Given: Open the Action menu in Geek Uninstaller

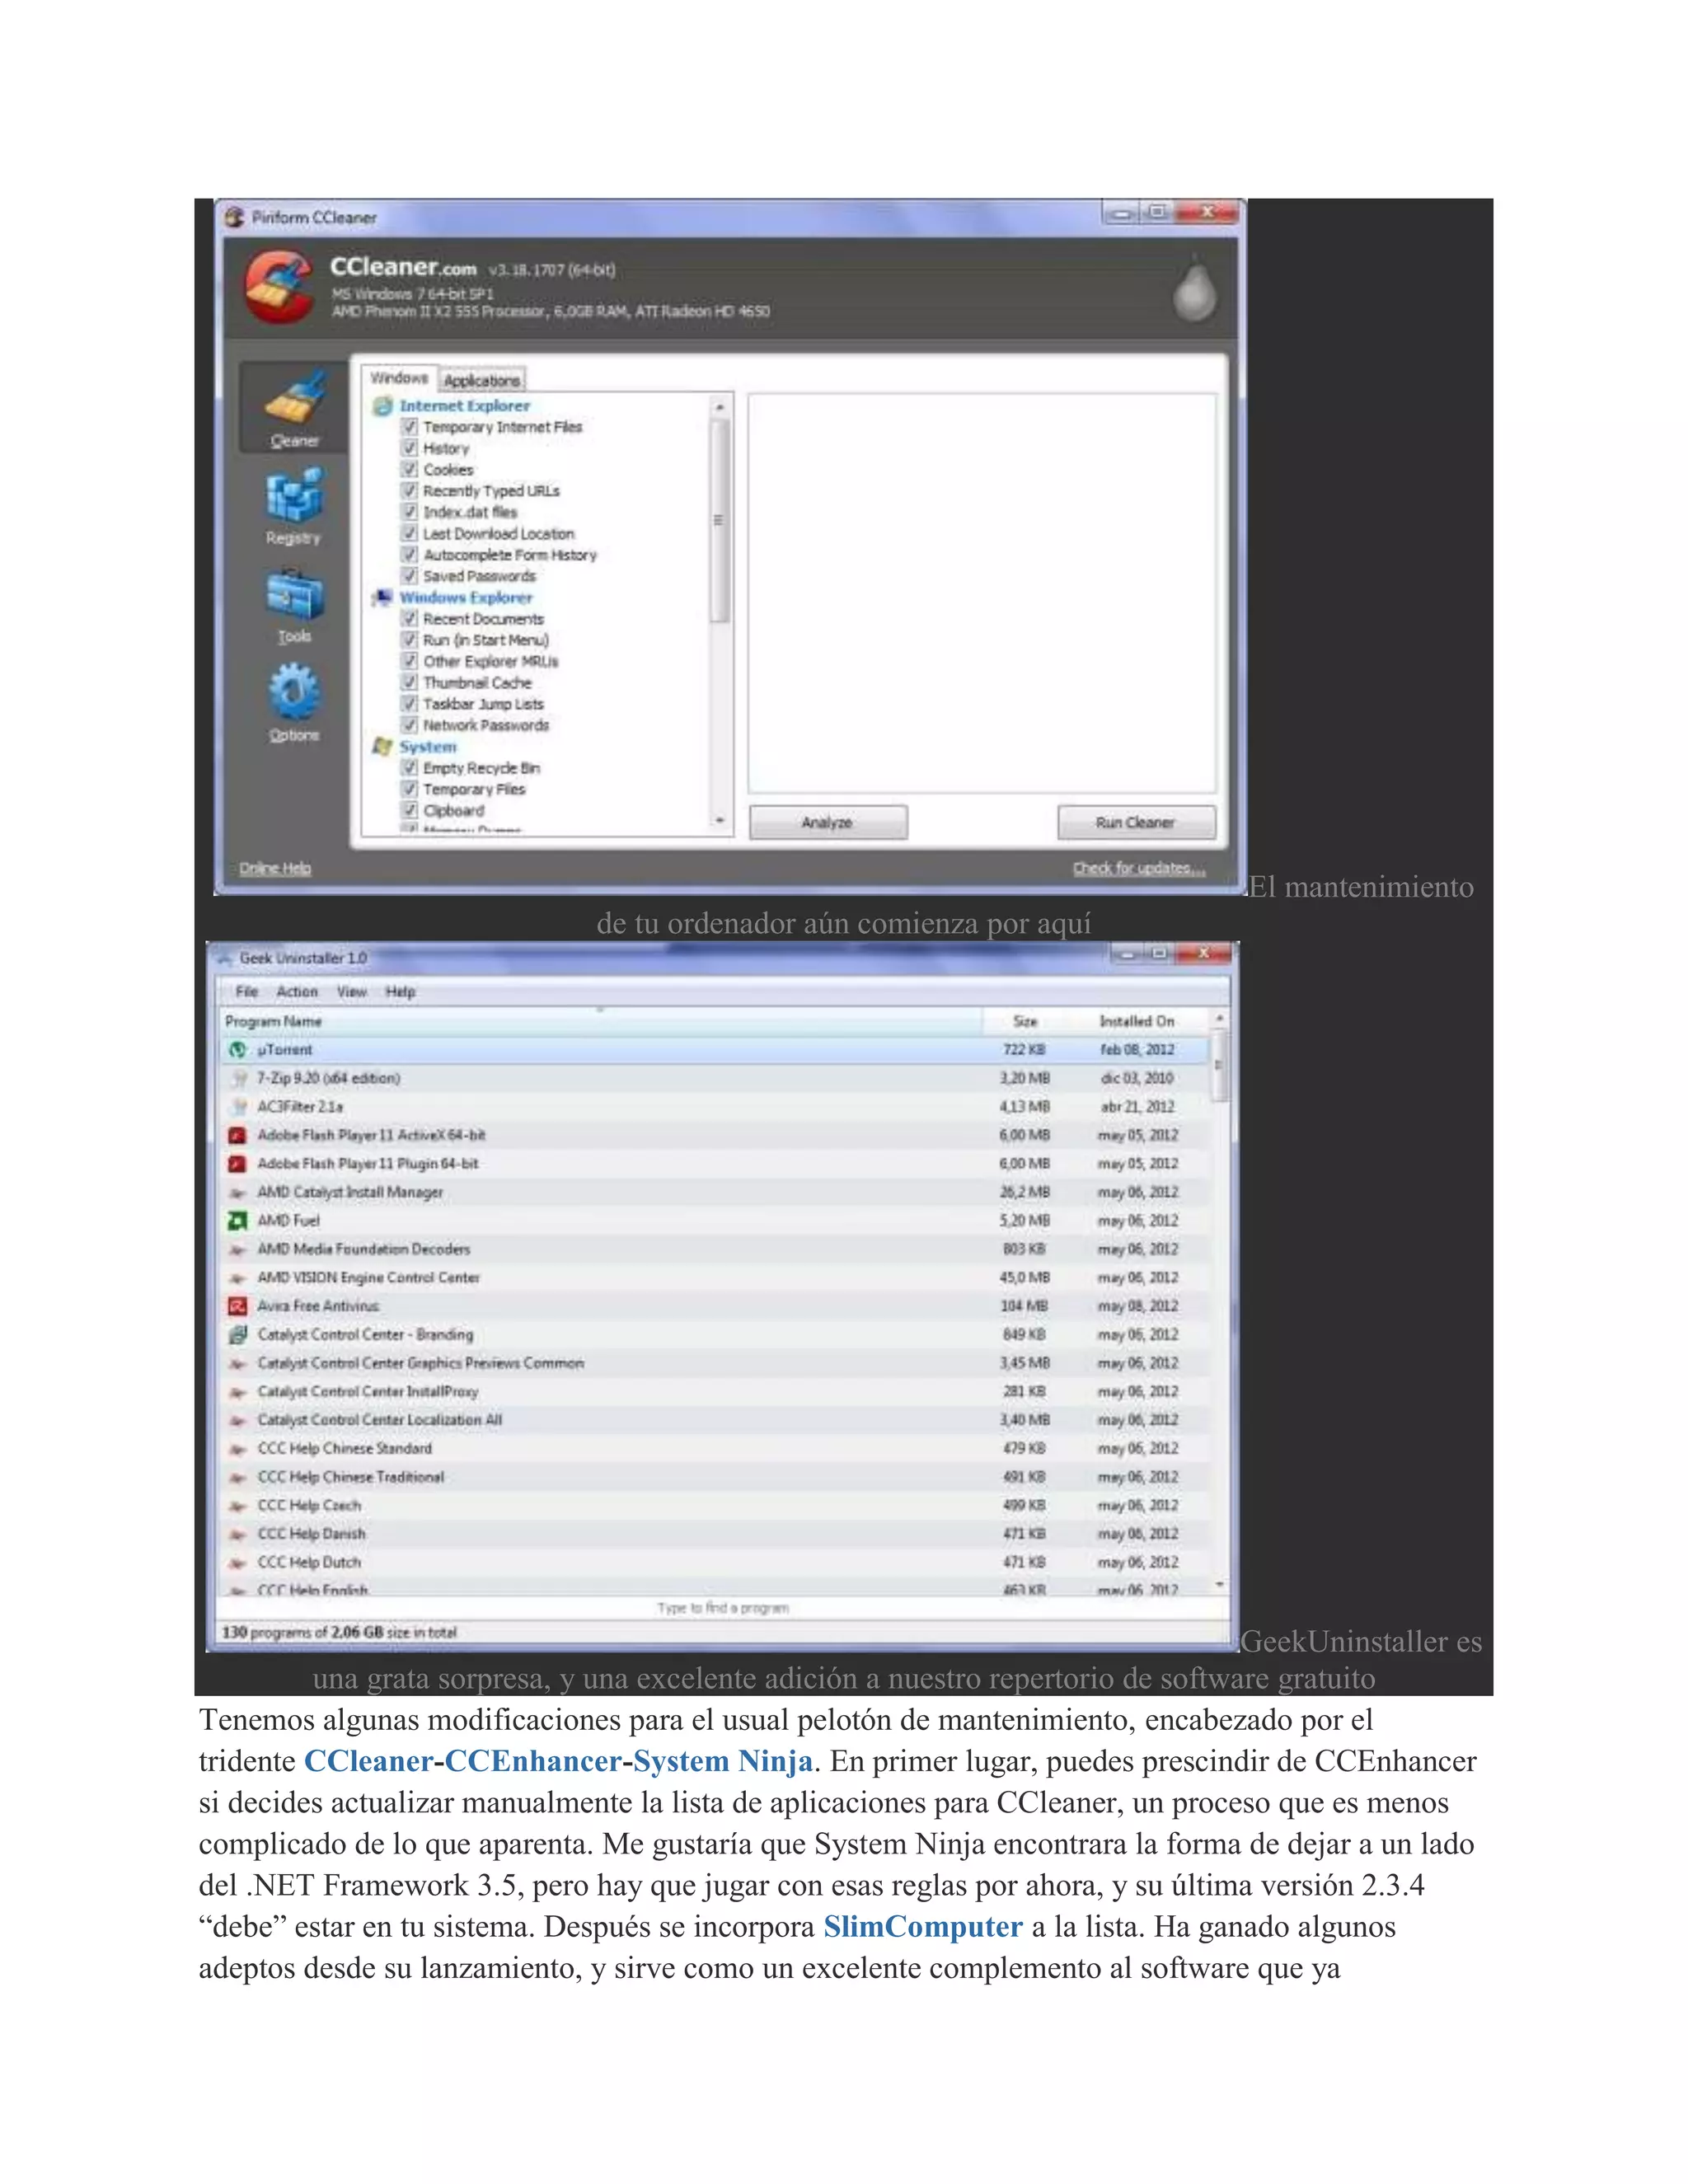Looking at the screenshot, I should tap(297, 992).
